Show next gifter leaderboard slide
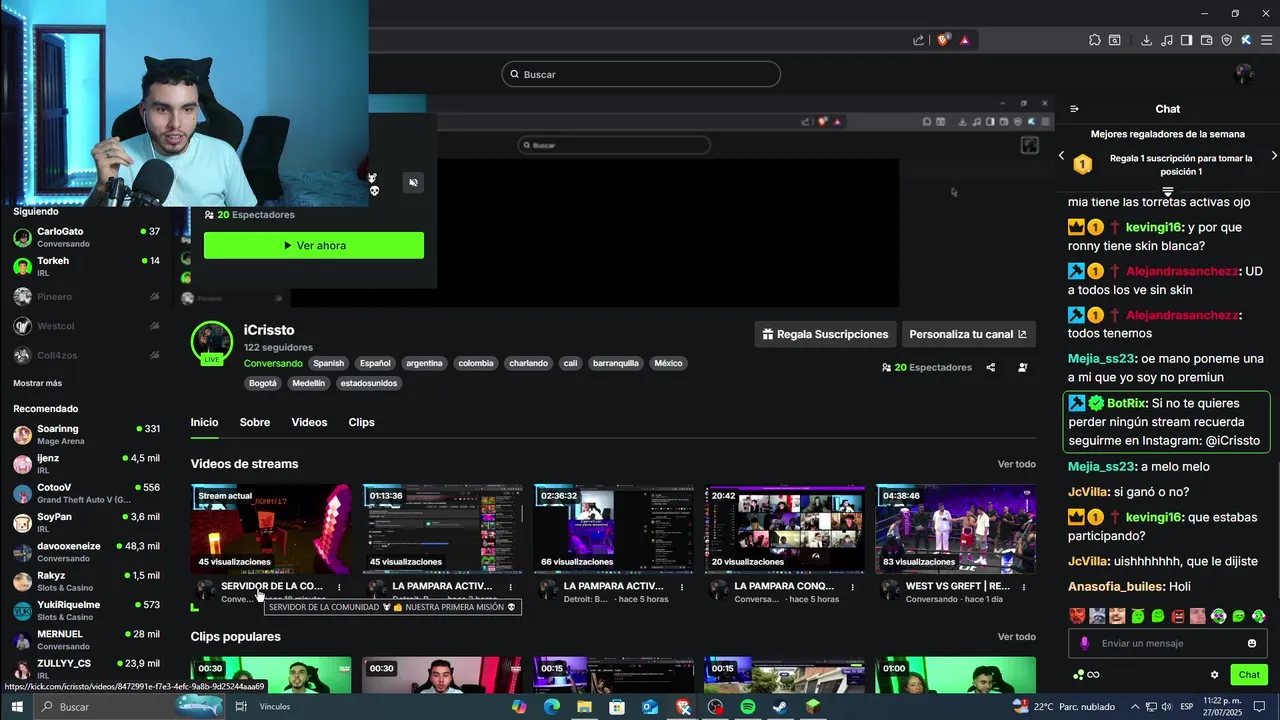Viewport: 1280px width, 720px height. pos(1274,156)
